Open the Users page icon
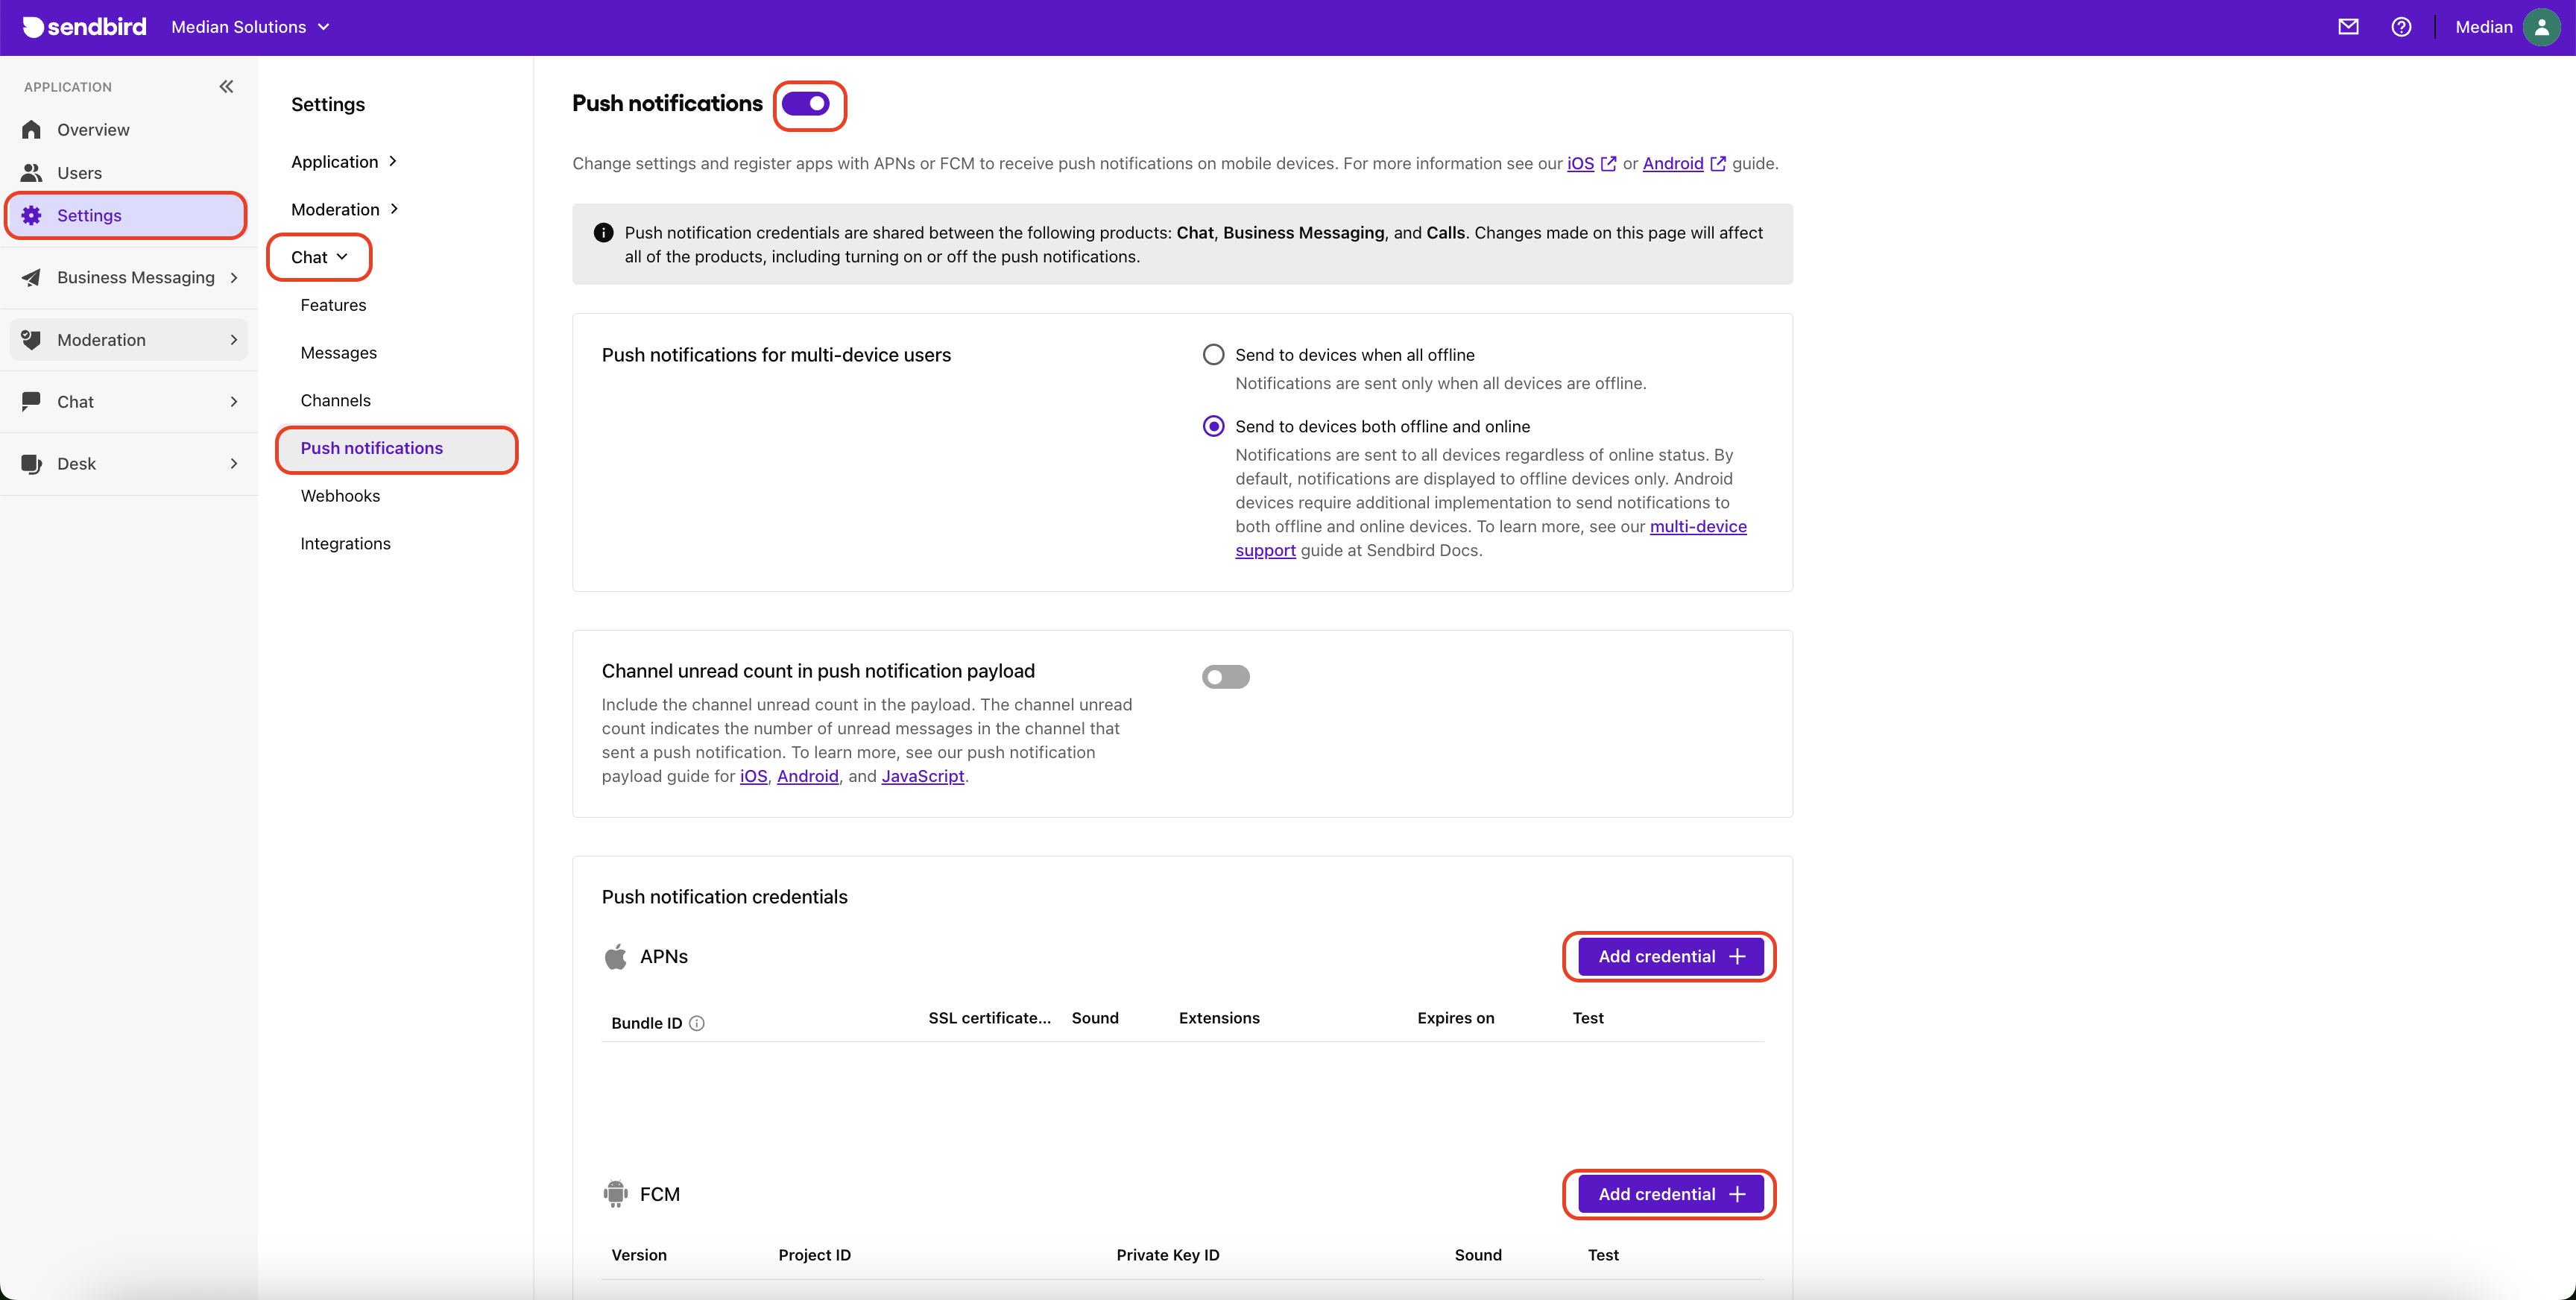Image resolution: width=2576 pixels, height=1300 pixels. 32,173
